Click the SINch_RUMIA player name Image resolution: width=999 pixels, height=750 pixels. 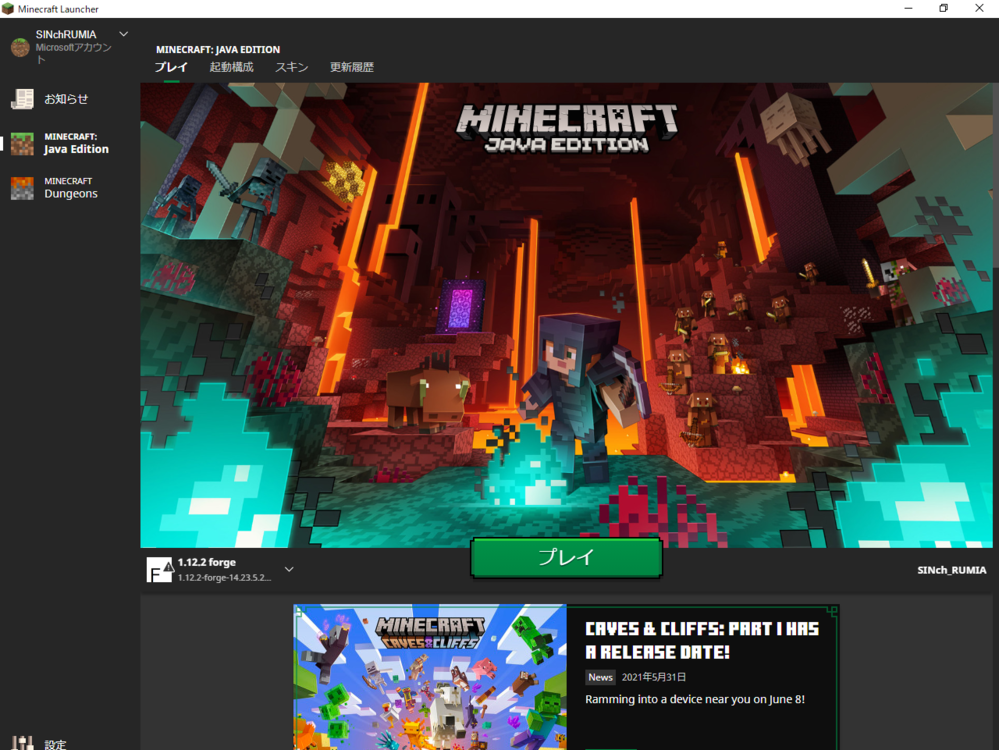coord(951,570)
